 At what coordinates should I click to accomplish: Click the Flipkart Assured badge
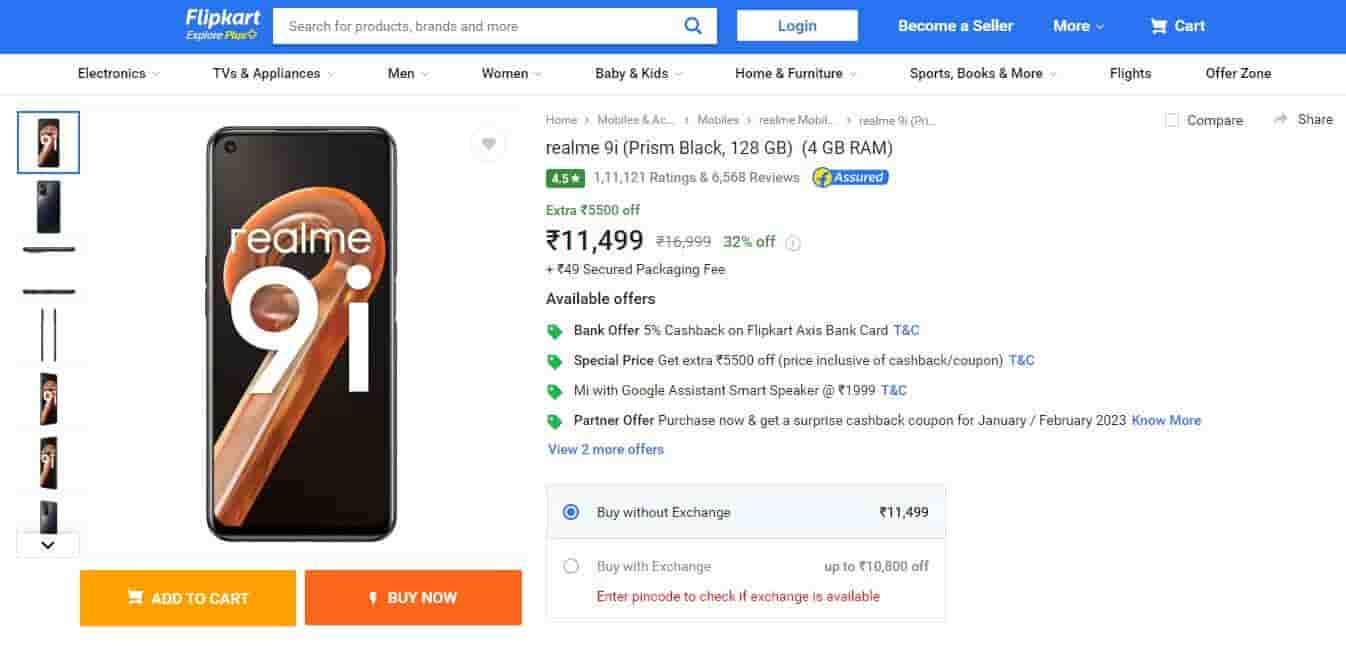849,177
